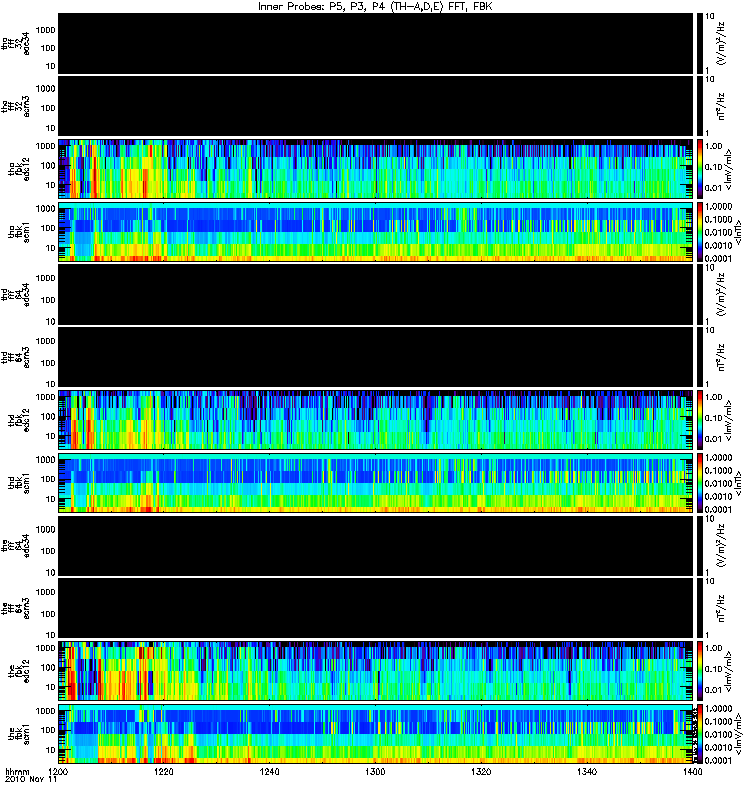This screenshot has width=750, height=800.
Task: Click the the fbk edc12 color bar
Action: coord(700,671)
